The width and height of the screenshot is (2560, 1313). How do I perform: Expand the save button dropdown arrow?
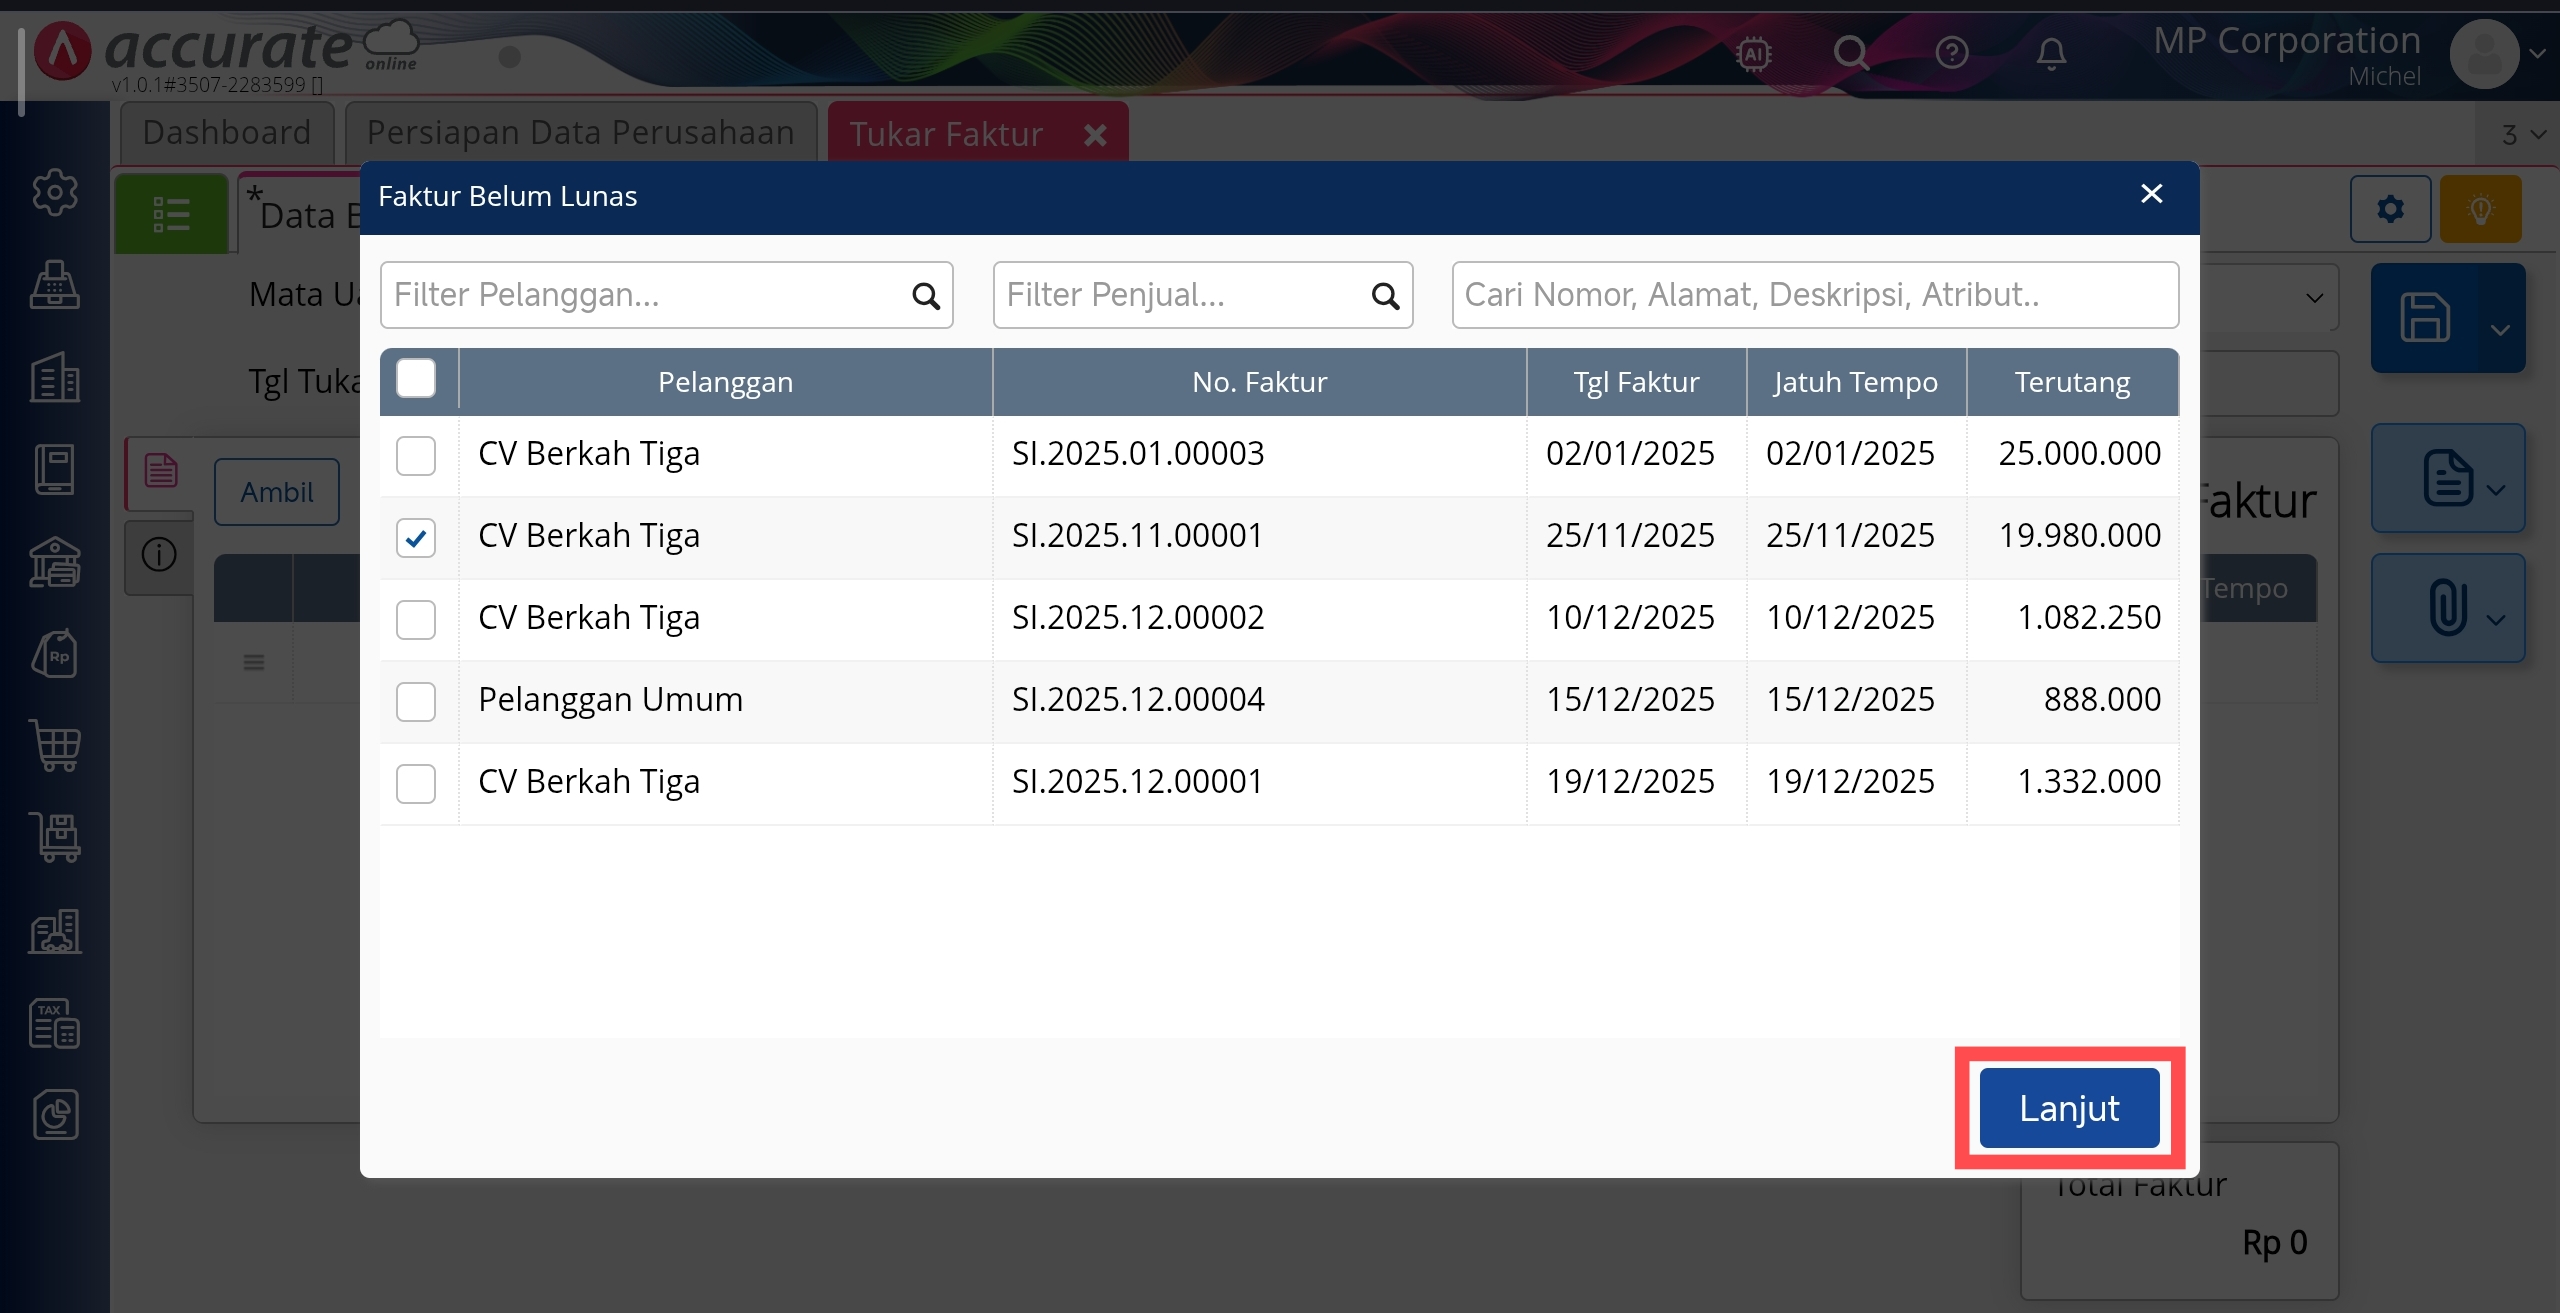(x=2500, y=330)
